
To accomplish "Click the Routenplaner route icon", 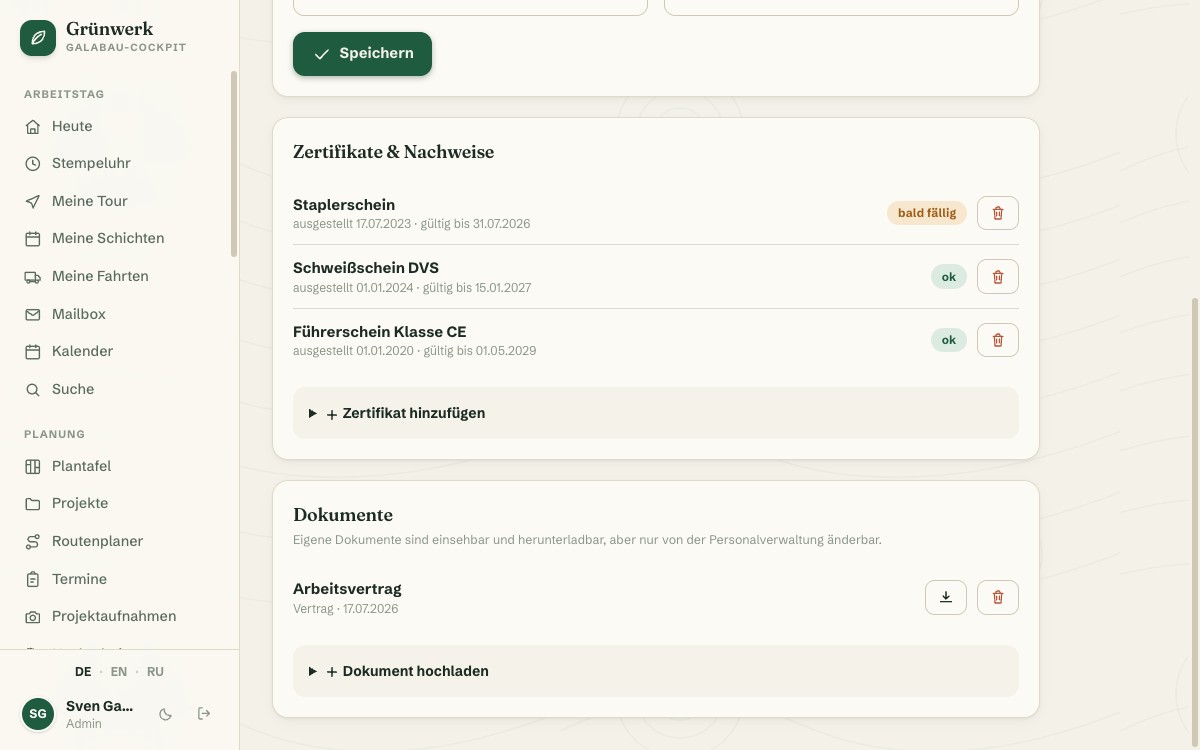I will (x=33, y=541).
